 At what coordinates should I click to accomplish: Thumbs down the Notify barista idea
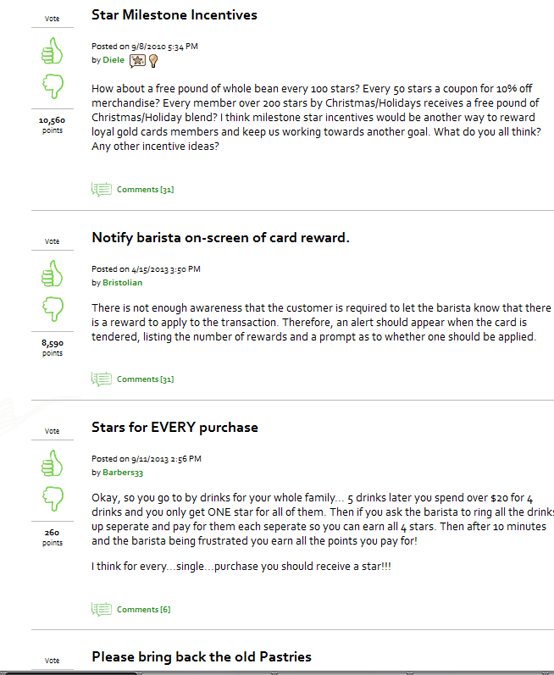[53, 309]
